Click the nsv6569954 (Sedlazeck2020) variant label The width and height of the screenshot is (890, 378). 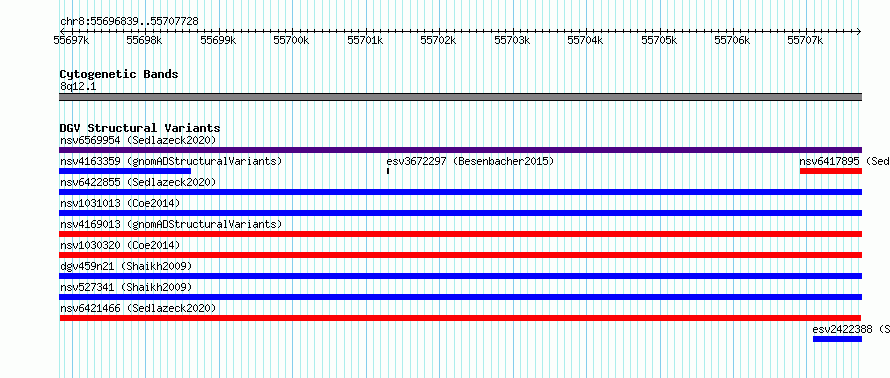tap(138, 140)
